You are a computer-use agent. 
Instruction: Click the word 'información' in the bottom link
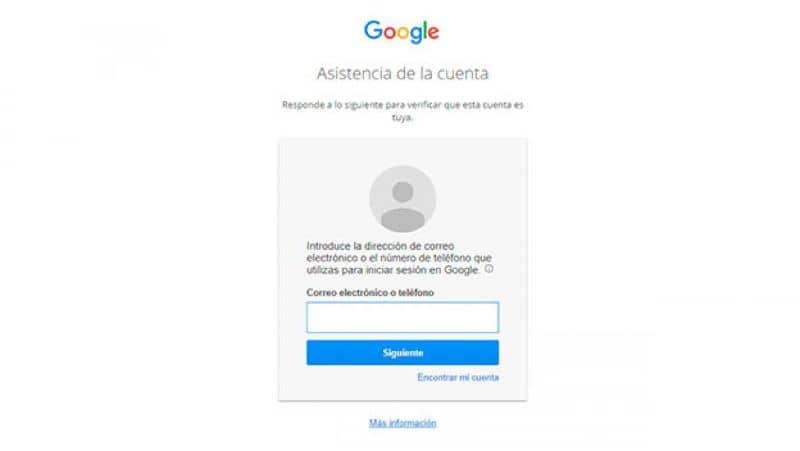(x=413, y=423)
